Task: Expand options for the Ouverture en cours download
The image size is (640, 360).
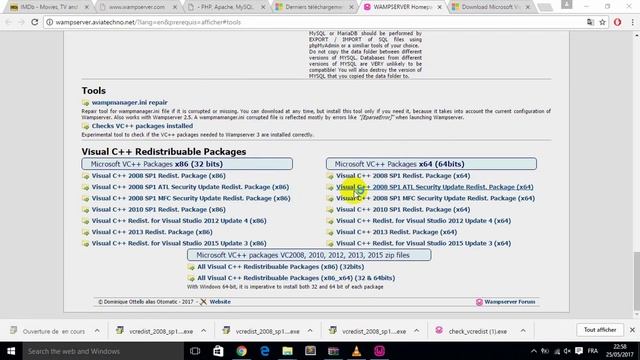Action: tap(97, 331)
